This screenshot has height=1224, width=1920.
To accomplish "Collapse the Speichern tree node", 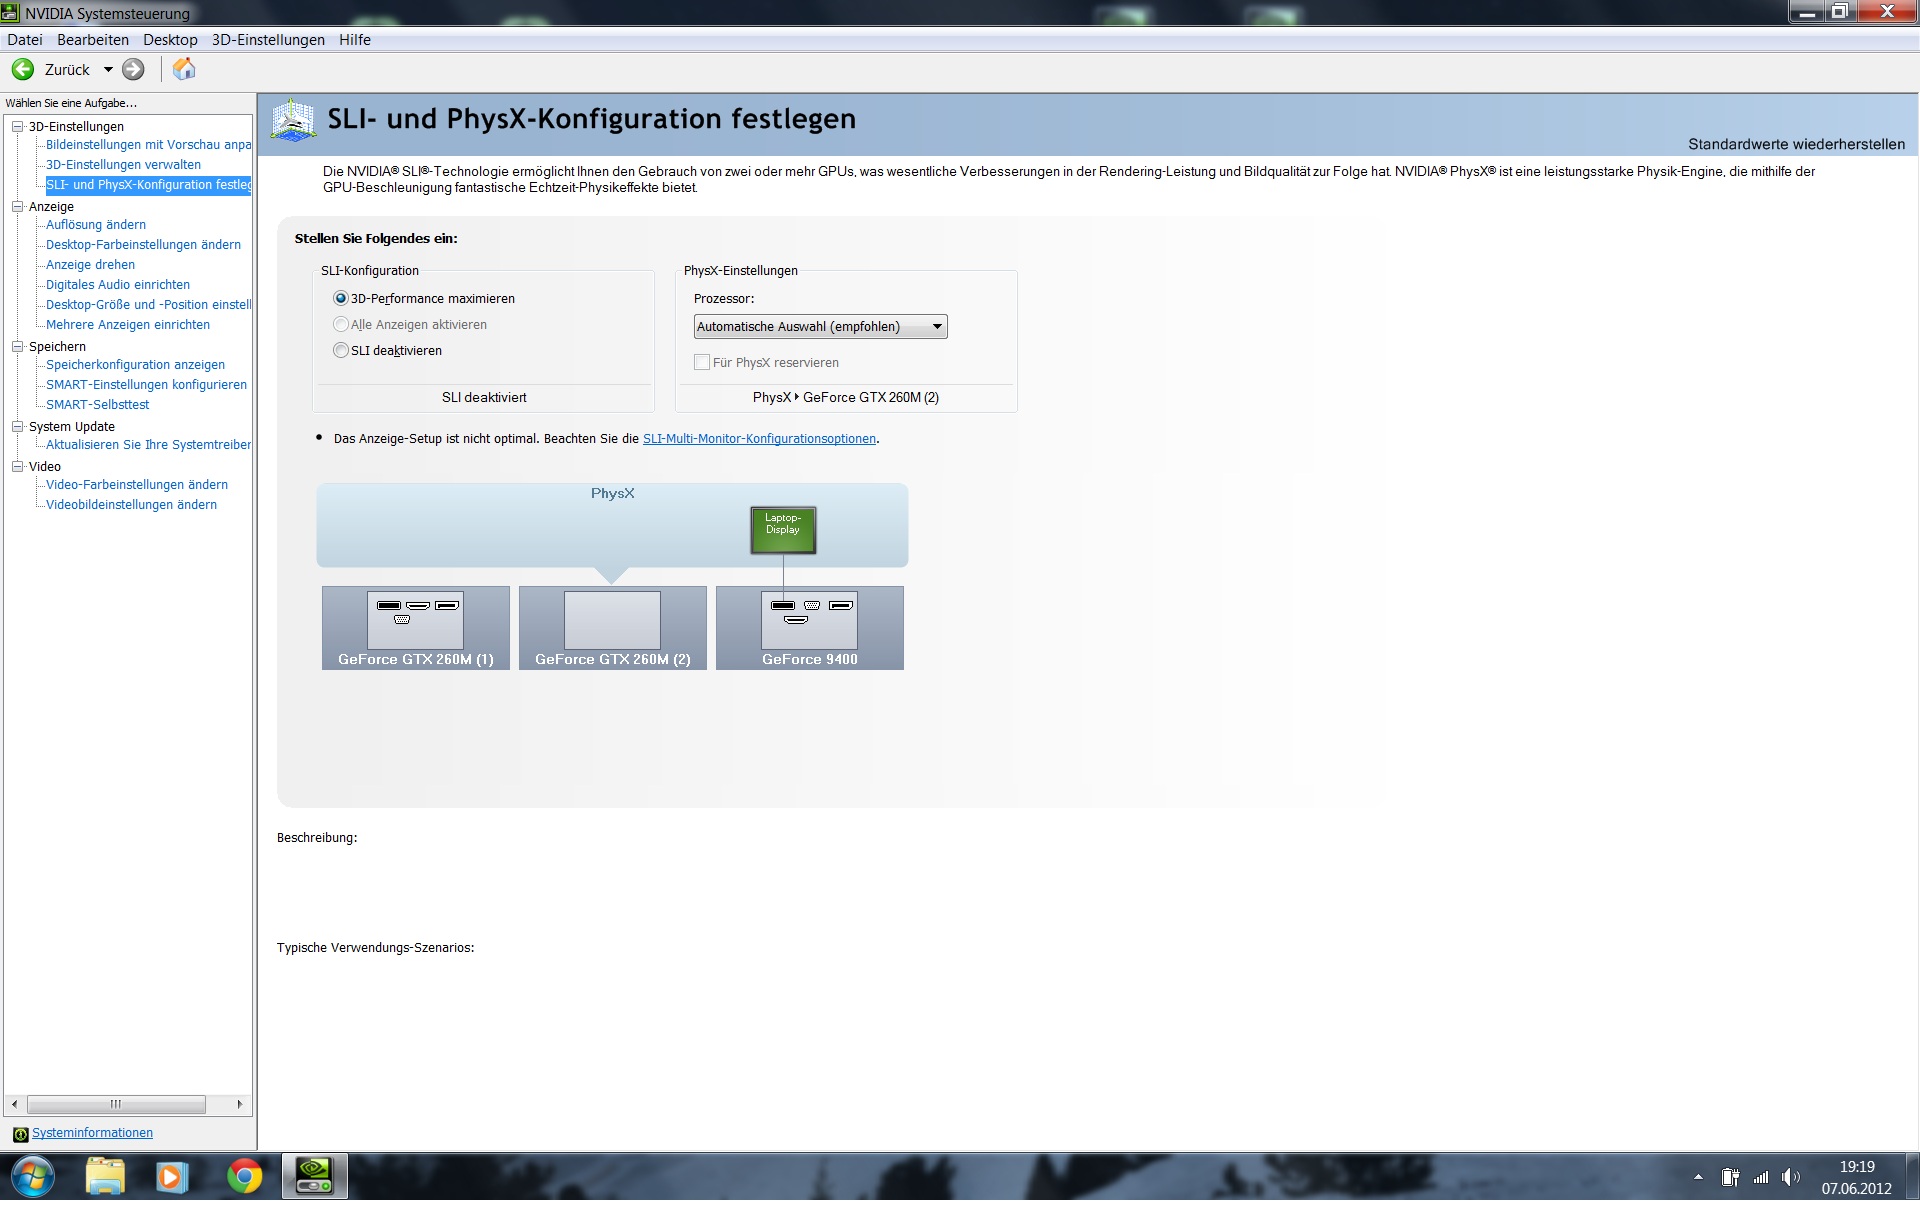I will coord(17,346).
